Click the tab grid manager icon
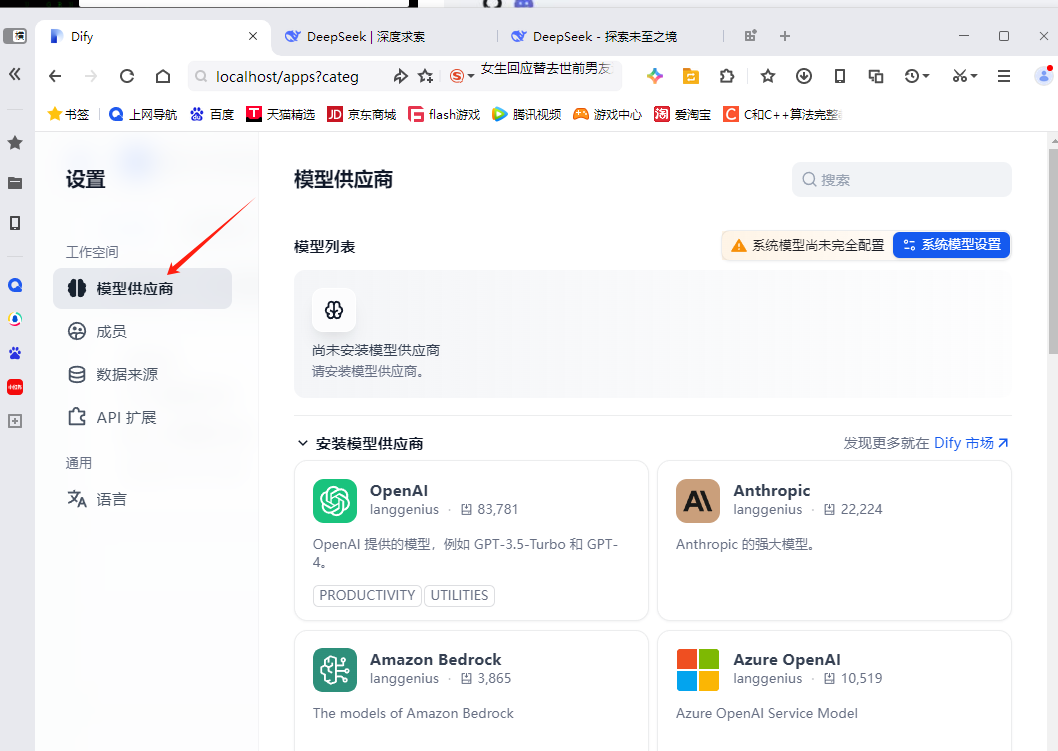 (750, 36)
